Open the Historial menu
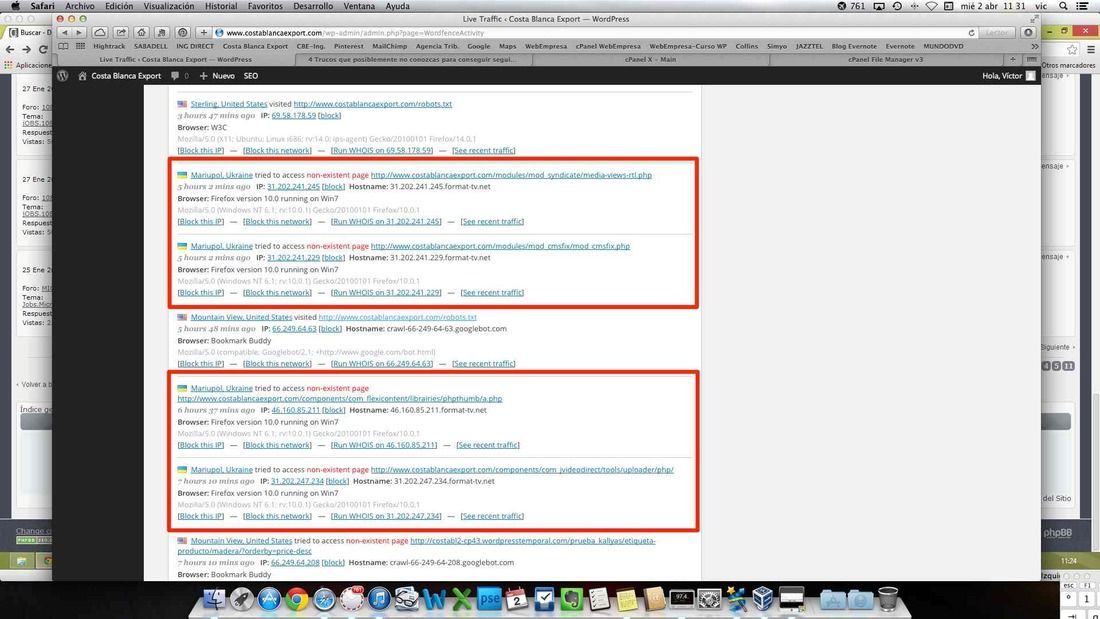The width and height of the screenshot is (1100, 619). coord(221,6)
